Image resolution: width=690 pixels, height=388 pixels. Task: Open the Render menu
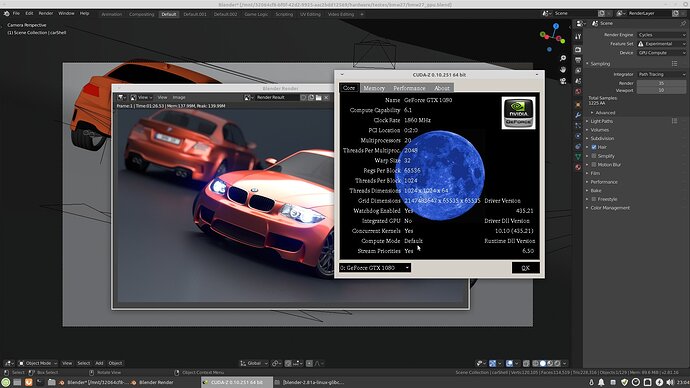click(x=46, y=14)
